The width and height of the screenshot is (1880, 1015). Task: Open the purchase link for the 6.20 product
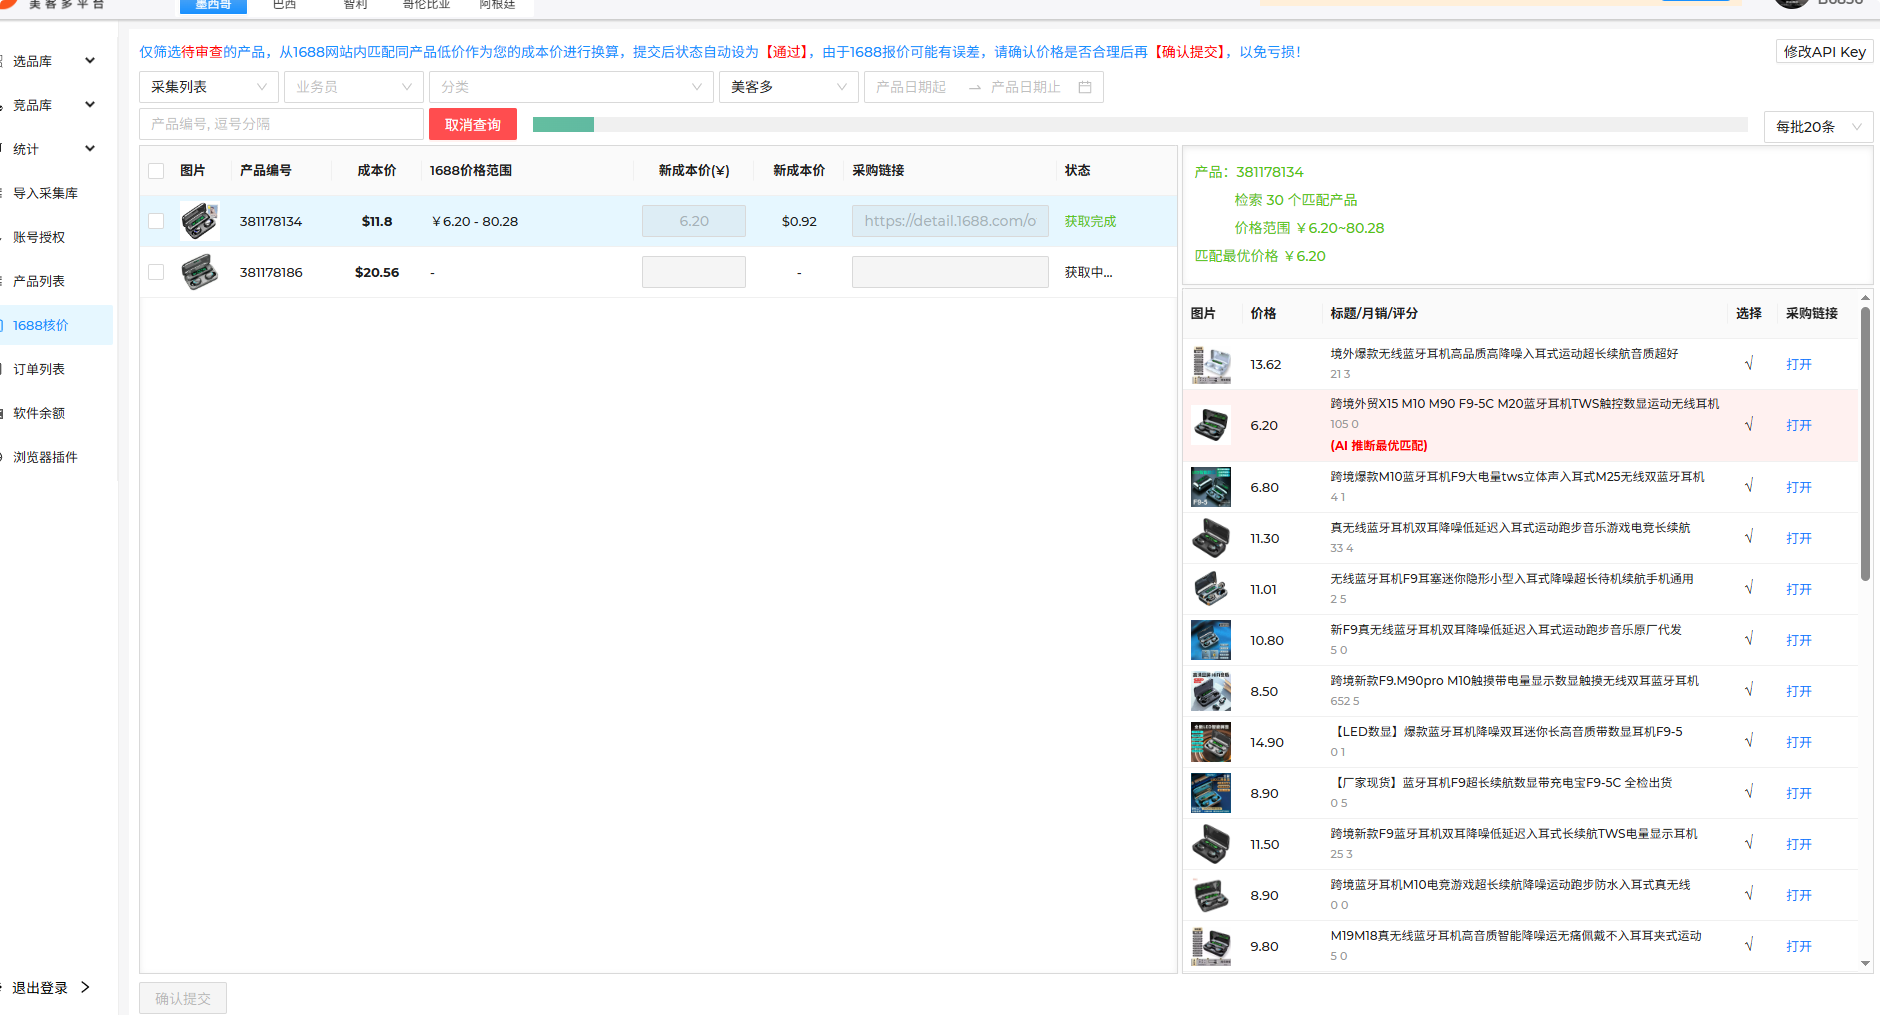pos(1799,426)
